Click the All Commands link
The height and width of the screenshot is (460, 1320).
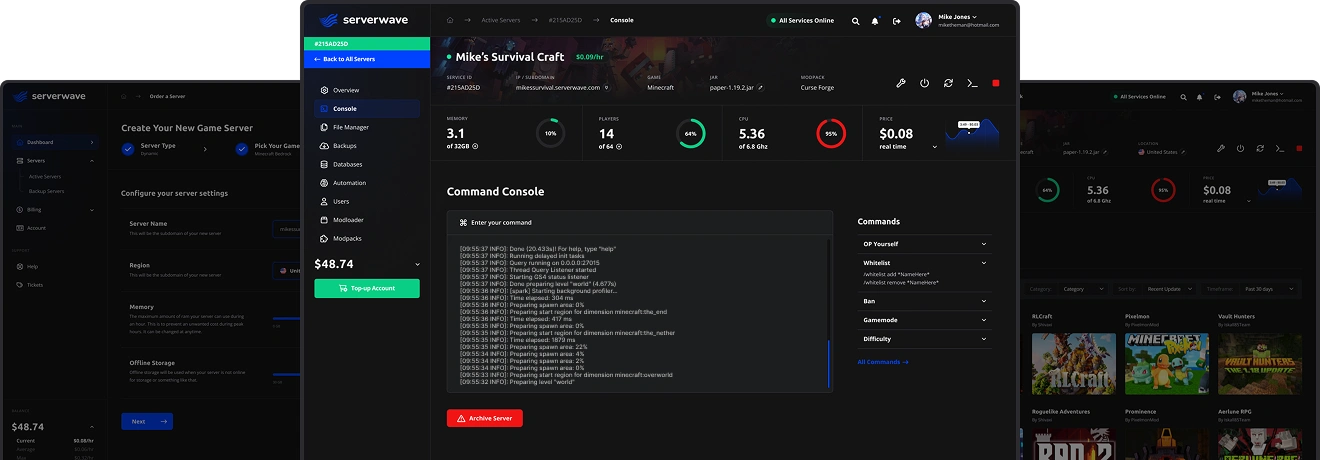coord(883,362)
